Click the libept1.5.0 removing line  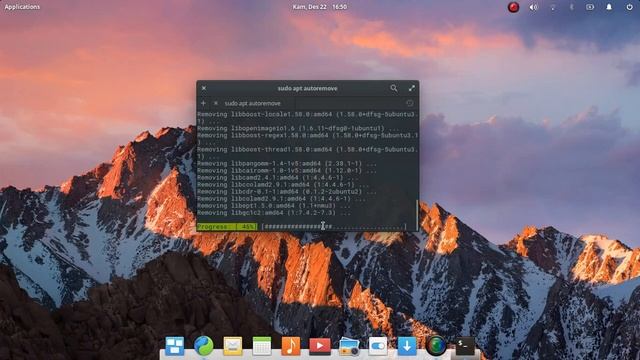point(274,206)
